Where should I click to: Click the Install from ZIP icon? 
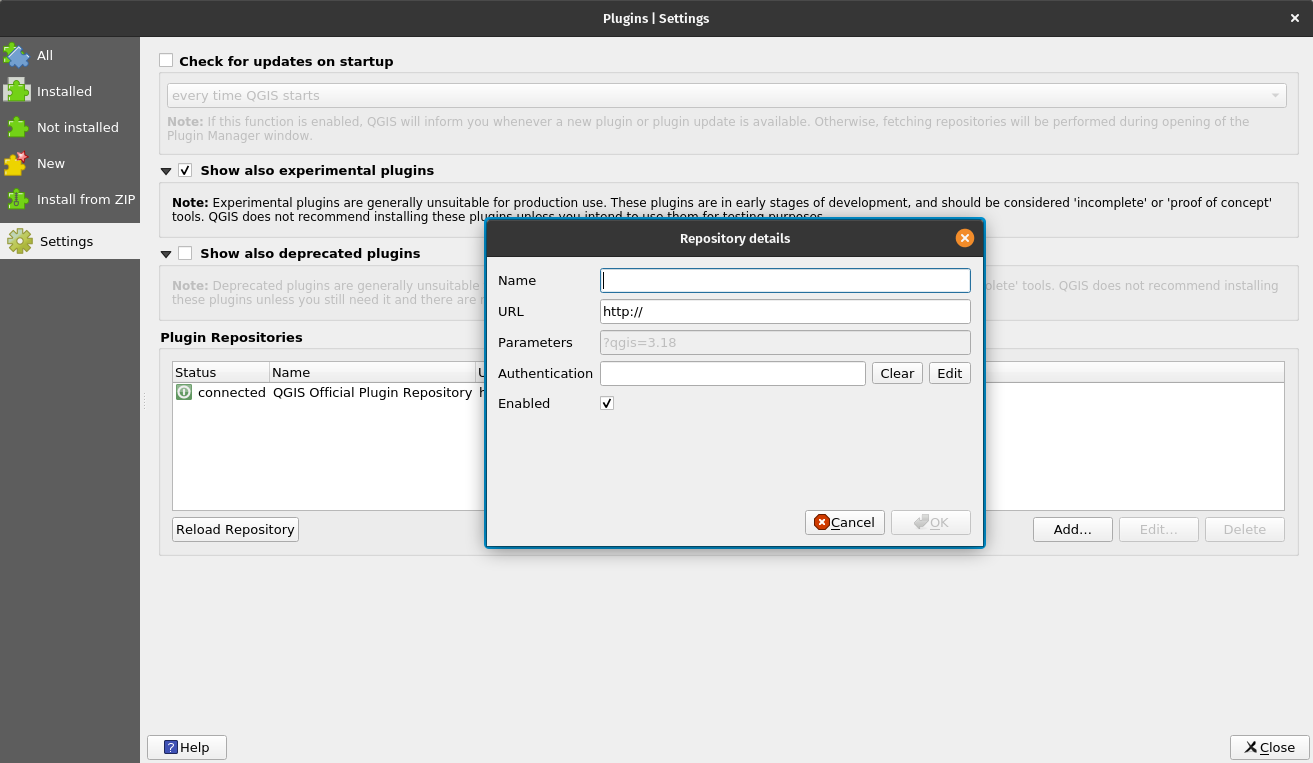tap(17, 199)
